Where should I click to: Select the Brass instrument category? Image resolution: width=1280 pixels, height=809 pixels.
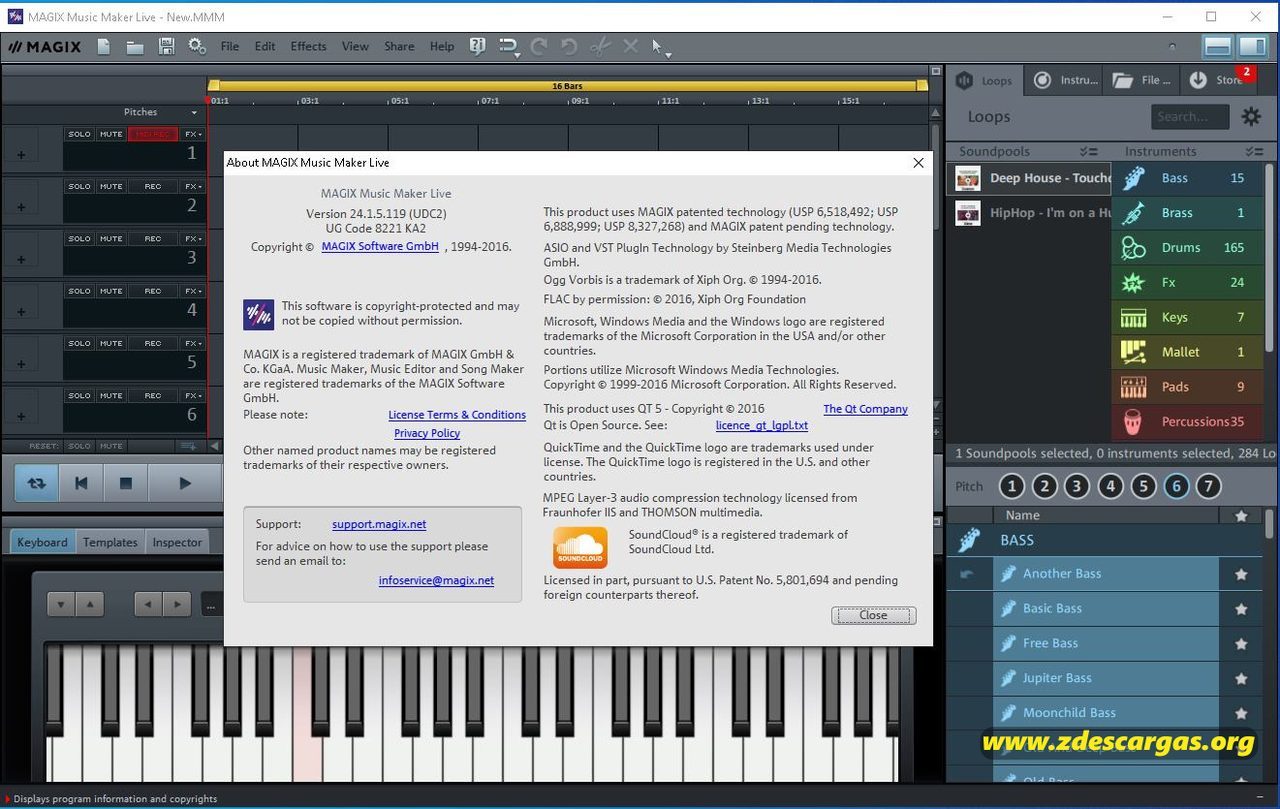tap(1187, 213)
